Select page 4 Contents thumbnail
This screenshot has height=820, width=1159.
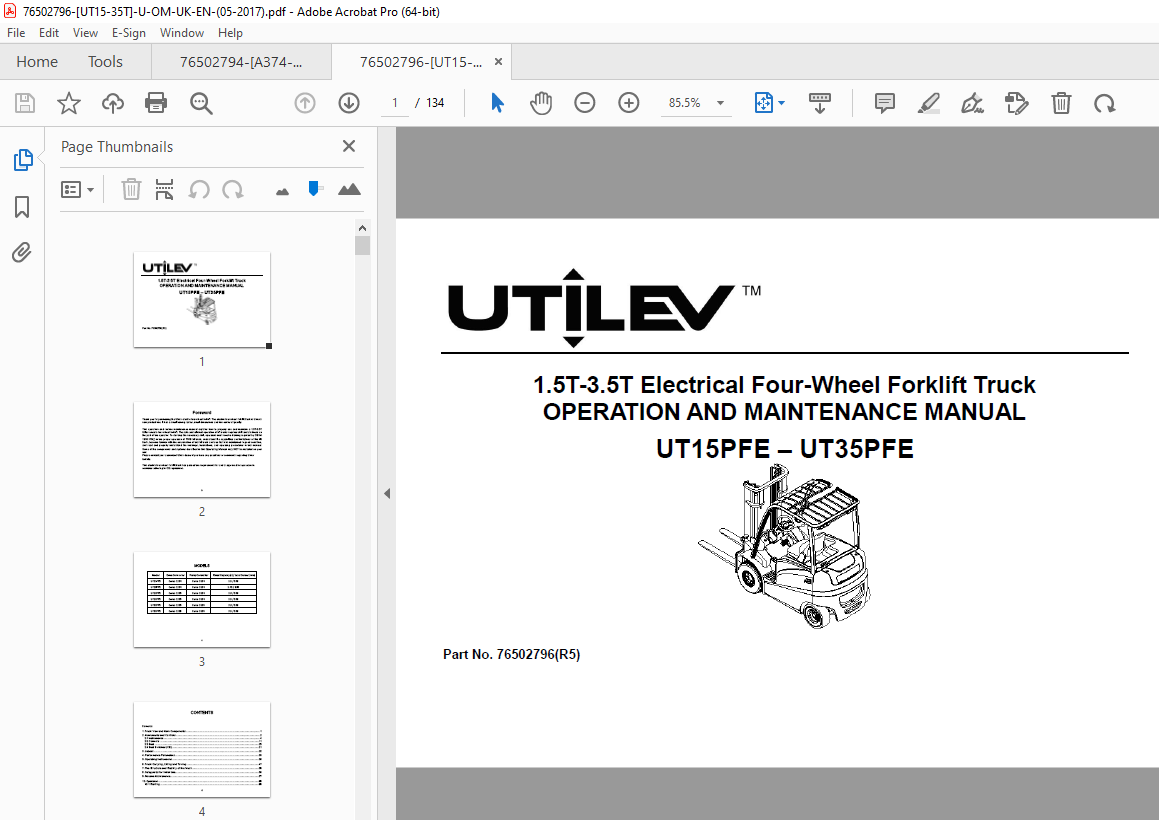point(202,750)
